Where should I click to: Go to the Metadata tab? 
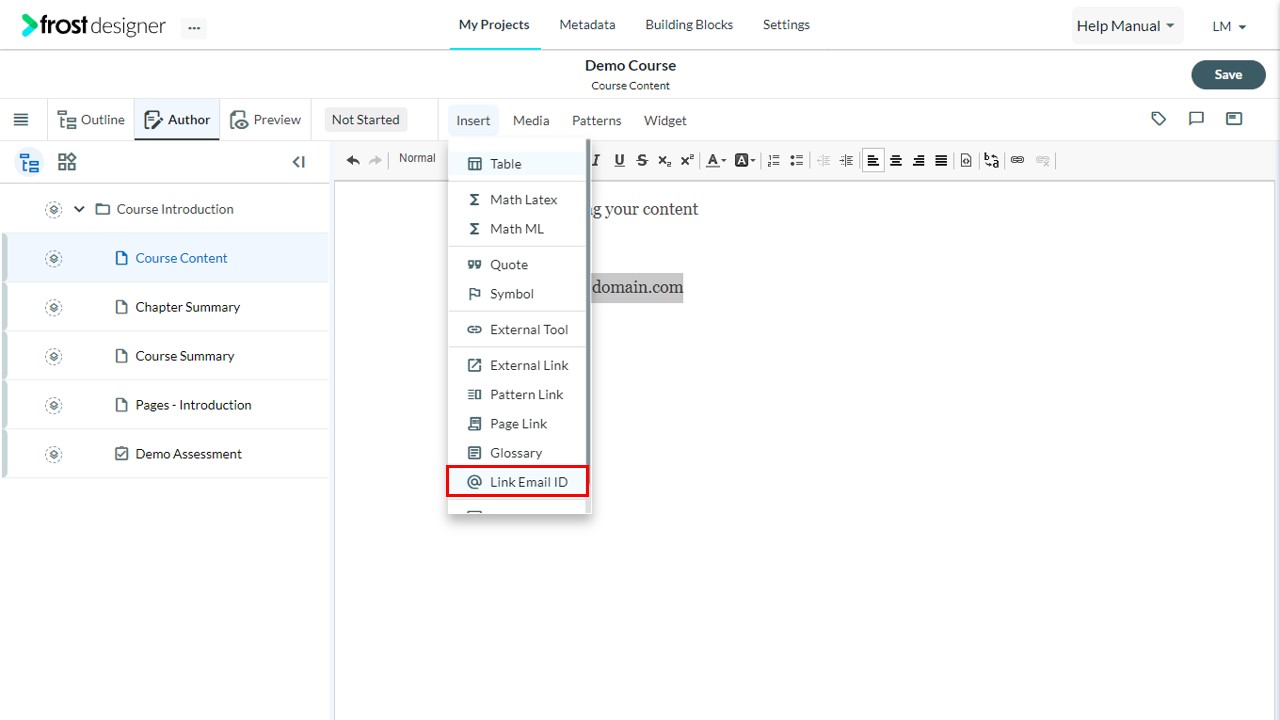(587, 24)
